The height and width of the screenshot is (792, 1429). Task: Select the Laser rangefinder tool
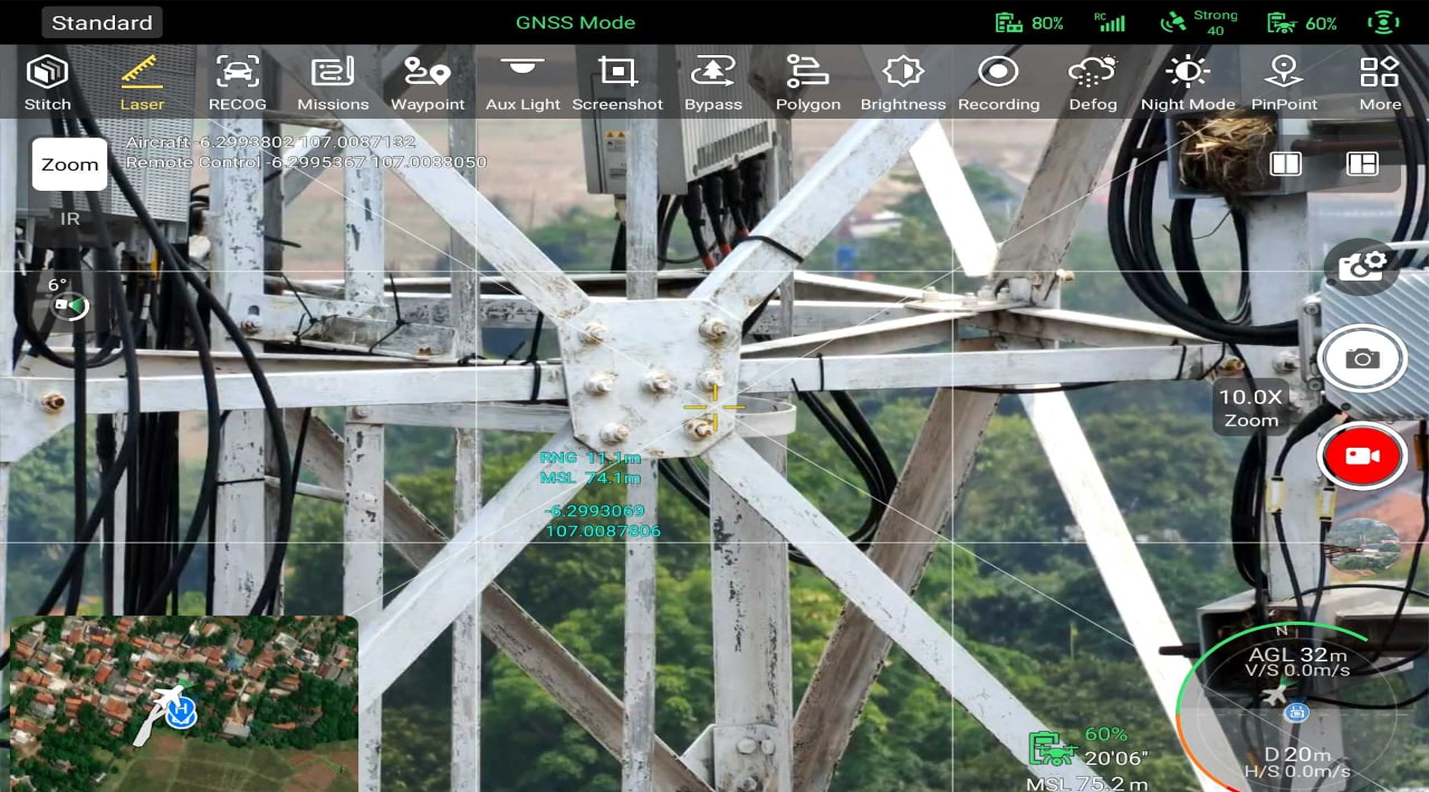142,82
